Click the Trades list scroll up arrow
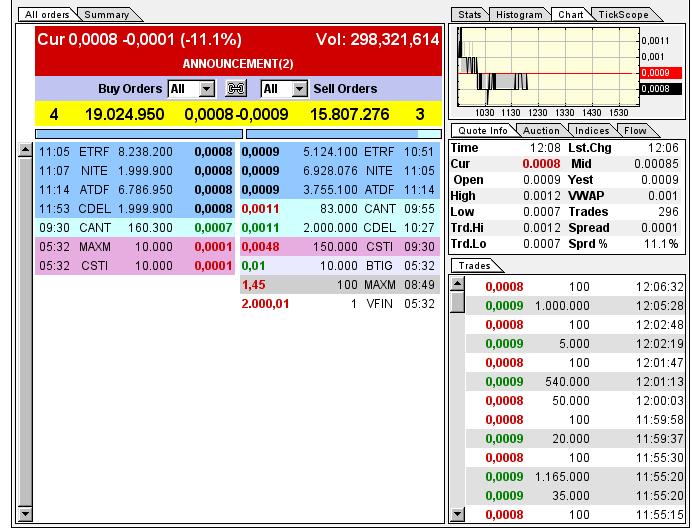Viewport: 692px width, 530px height. pos(458,284)
